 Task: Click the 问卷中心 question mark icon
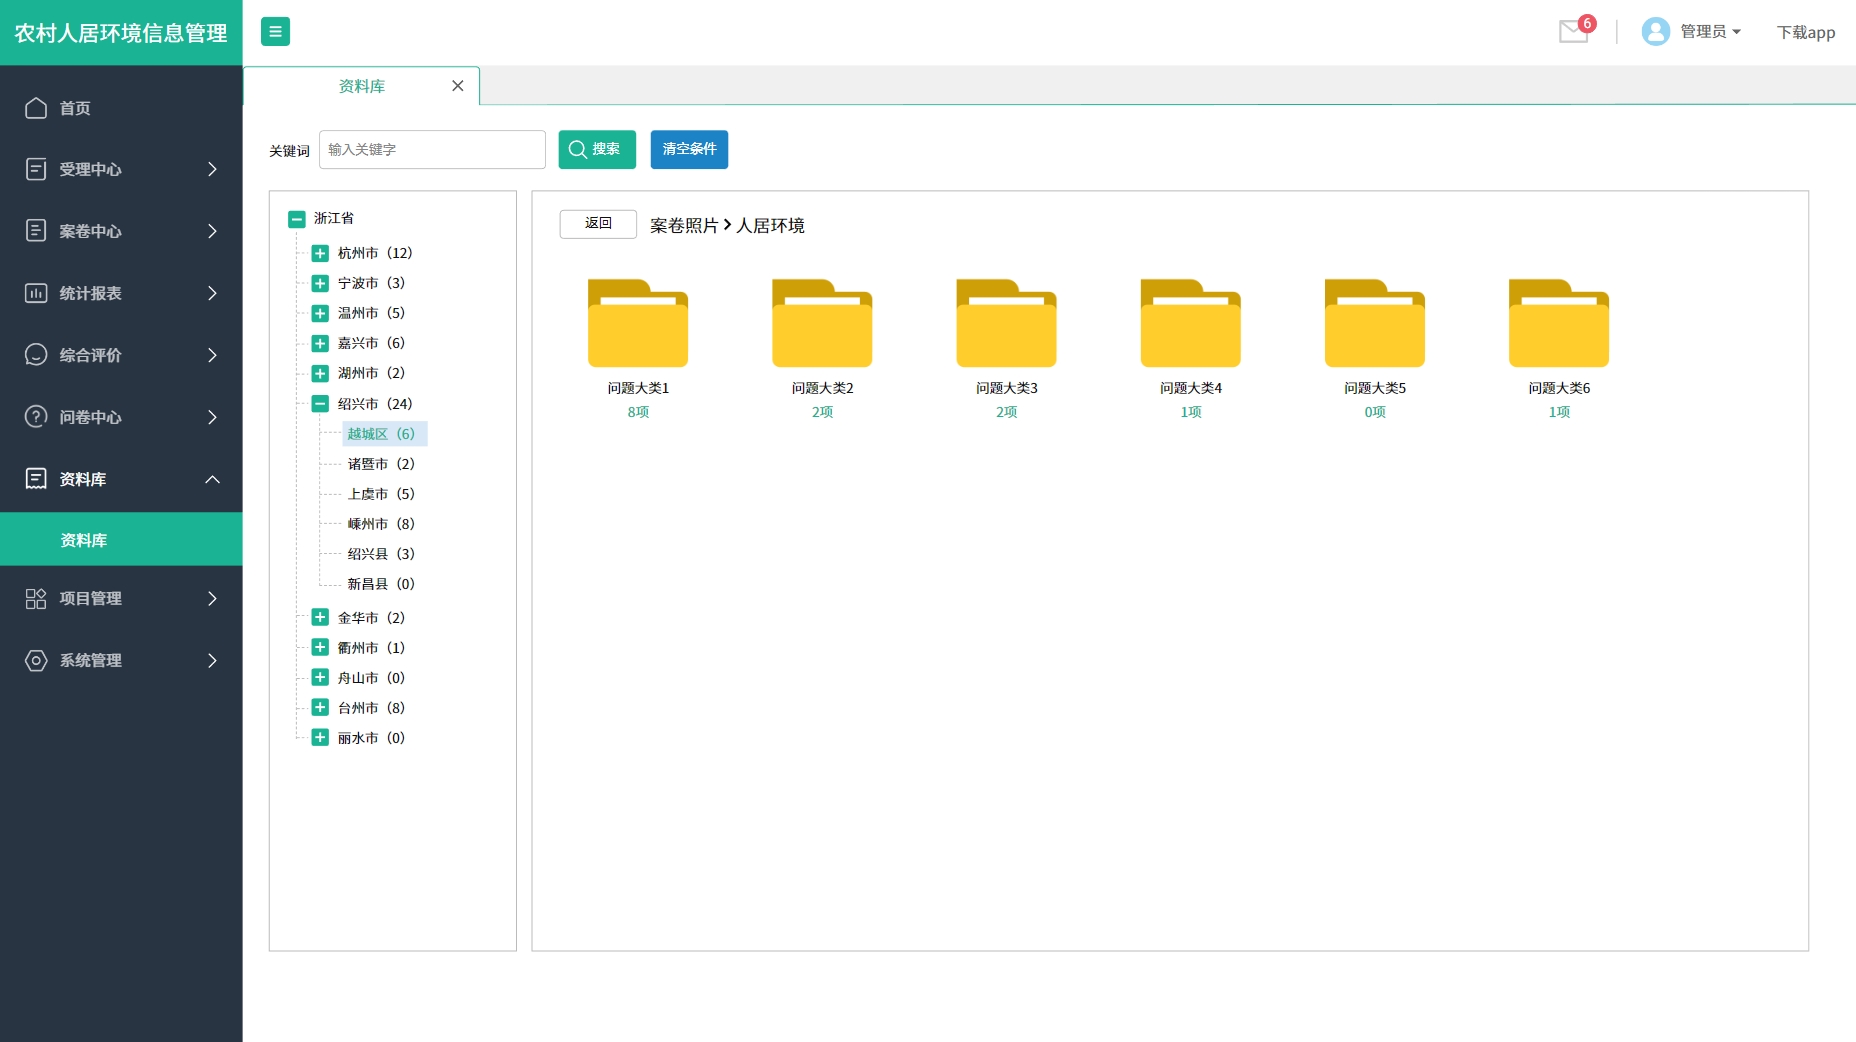pos(36,417)
